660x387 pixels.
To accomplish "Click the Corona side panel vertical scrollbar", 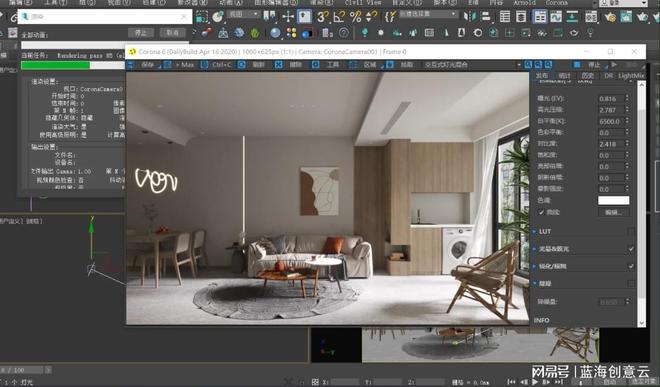I will click(641, 203).
